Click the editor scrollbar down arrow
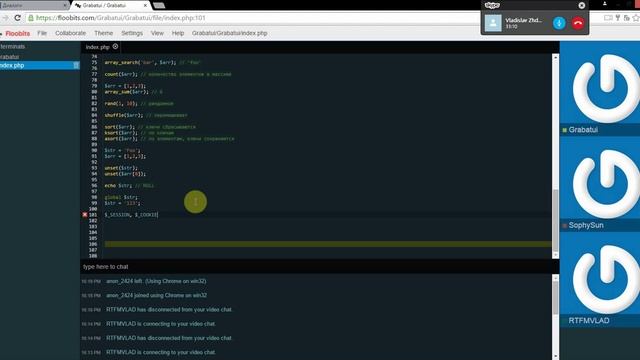Viewport: 640px width, 360px height. (x=555, y=255)
